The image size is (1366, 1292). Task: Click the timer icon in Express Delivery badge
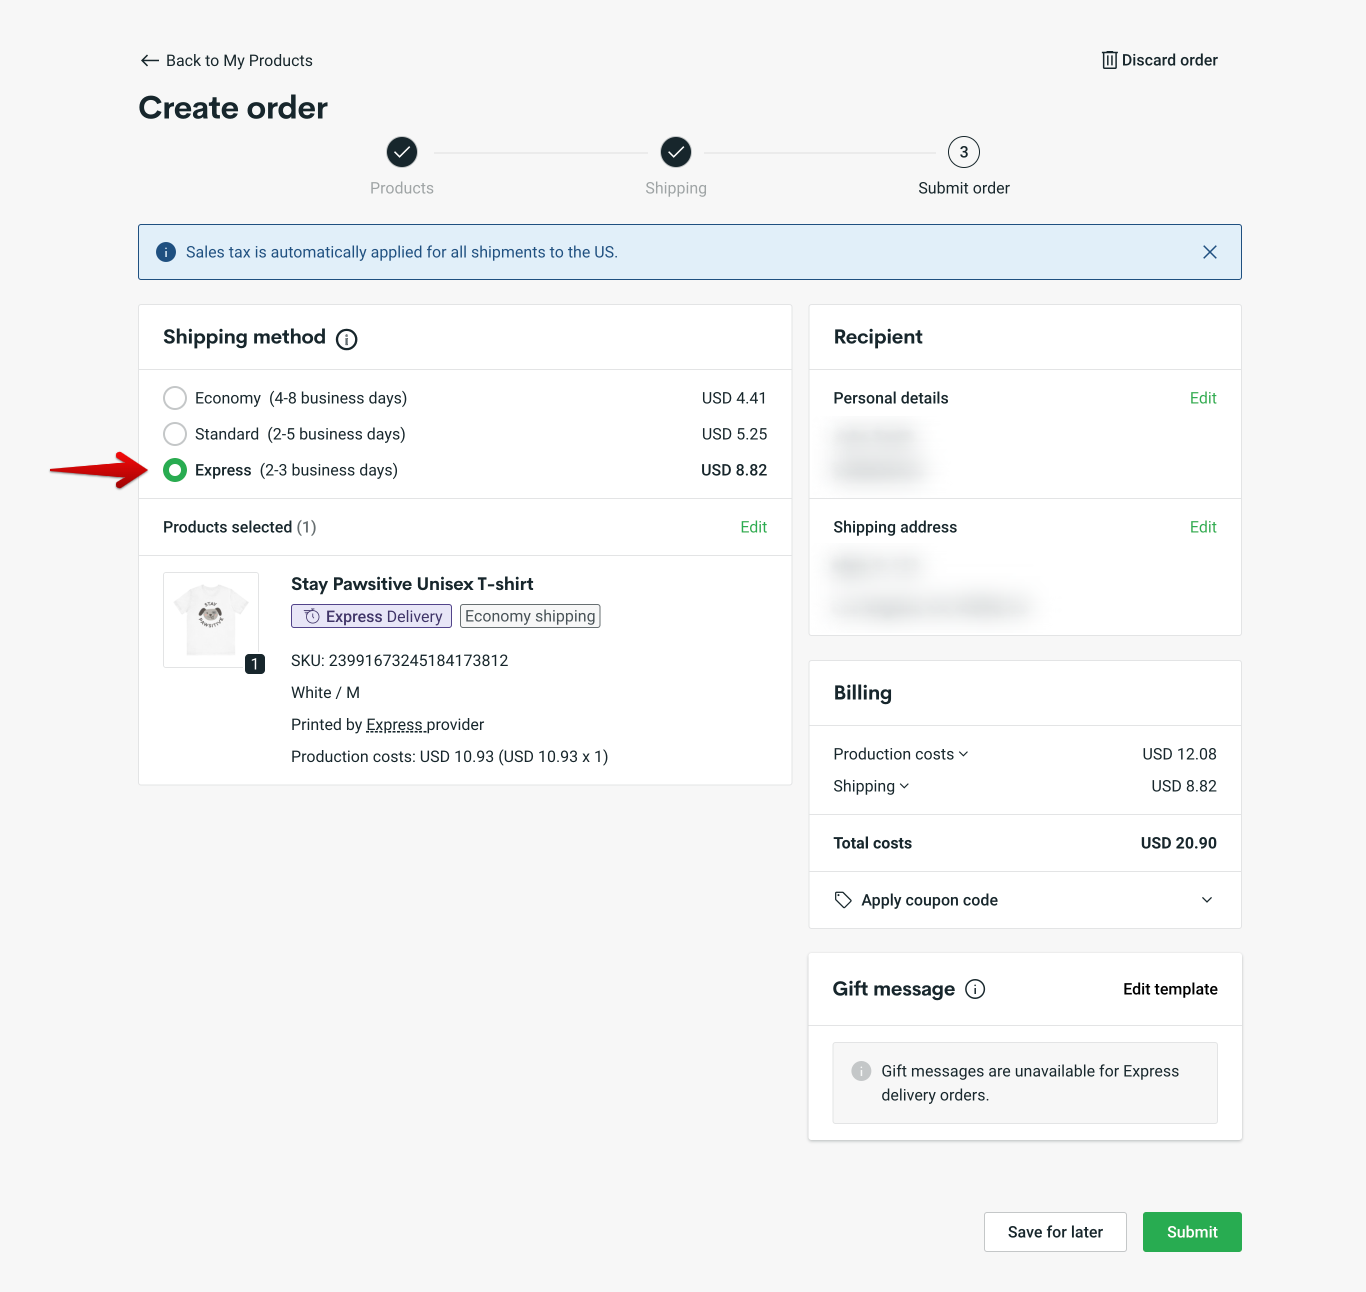(310, 616)
